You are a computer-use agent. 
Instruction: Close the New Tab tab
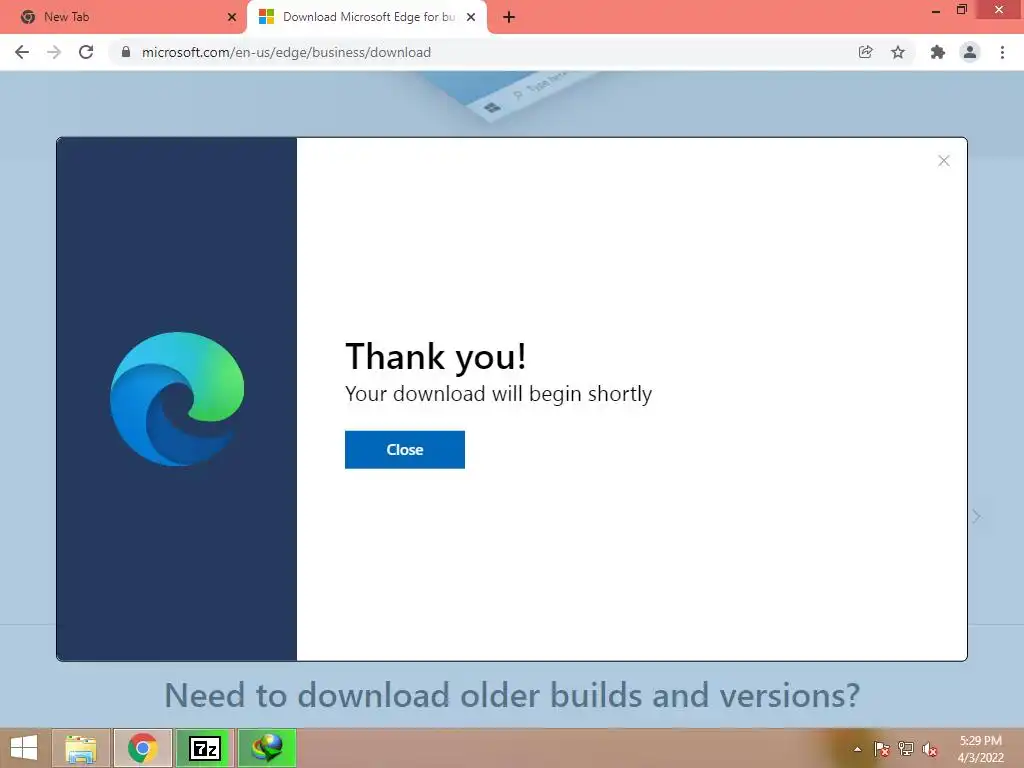click(x=232, y=17)
